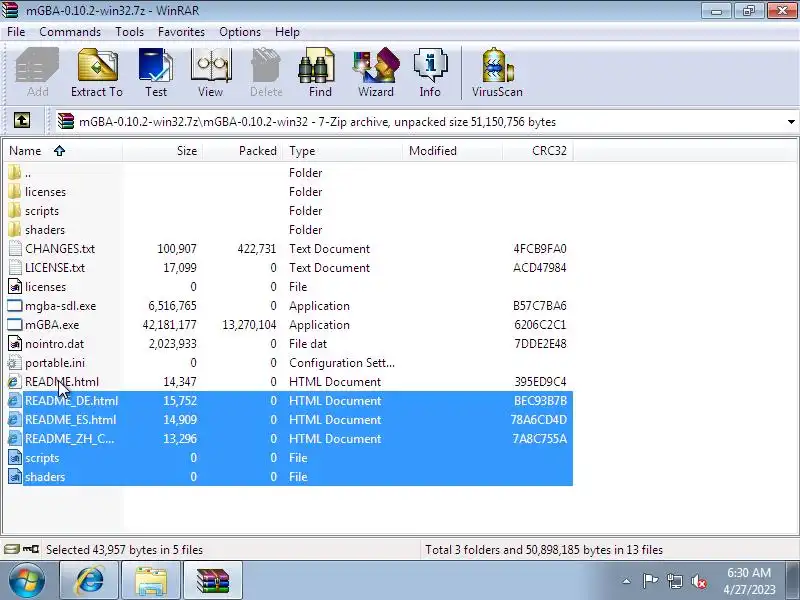Viewport: 800px width, 600px height.
Task: Click the key icon in the status bar
Action: pyautogui.click(x=31, y=549)
